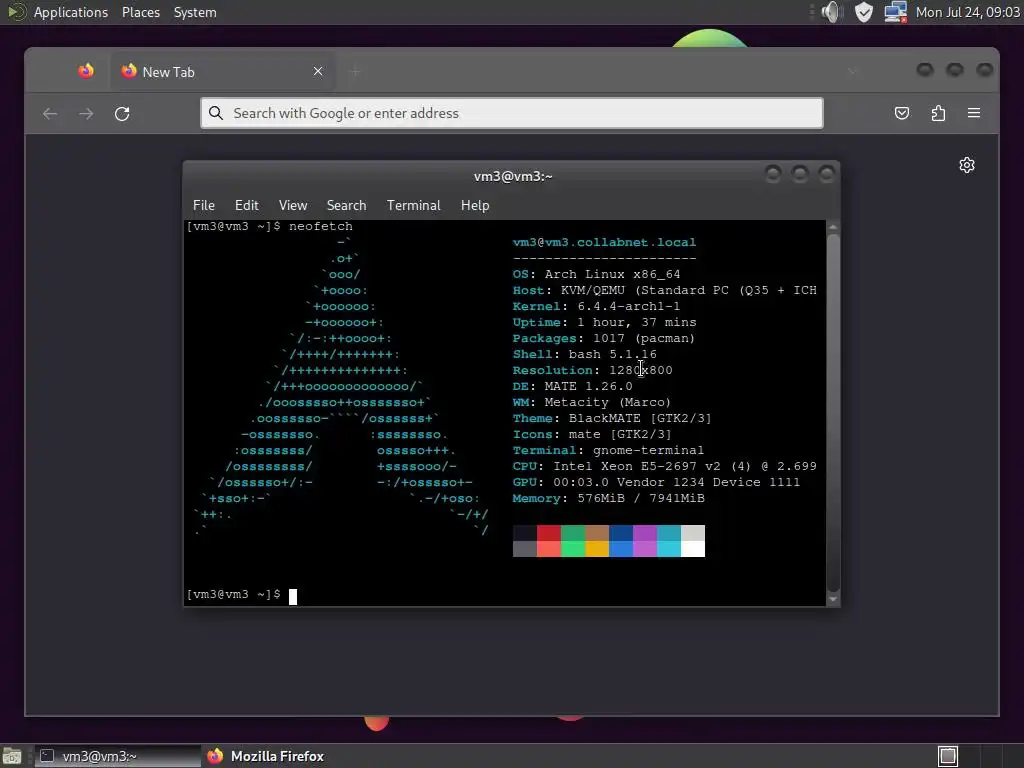Click the show desktop icon in bottom panel
The image size is (1024, 768).
tap(12, 756)
